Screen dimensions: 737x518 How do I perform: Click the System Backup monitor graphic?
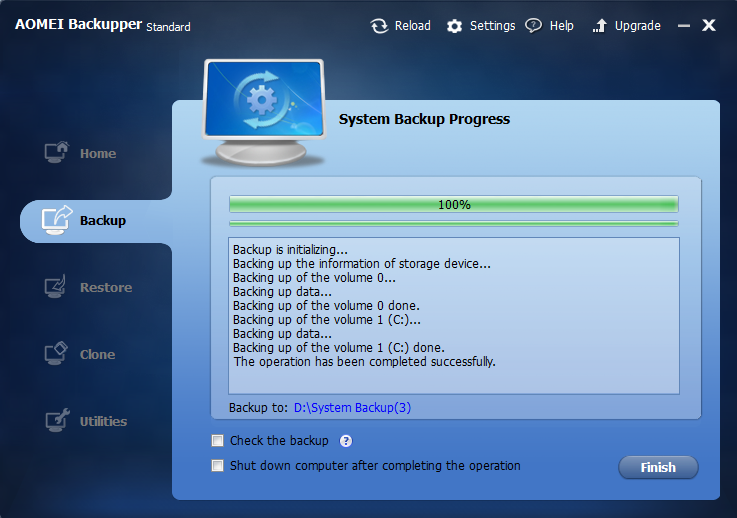pos(264,112)
